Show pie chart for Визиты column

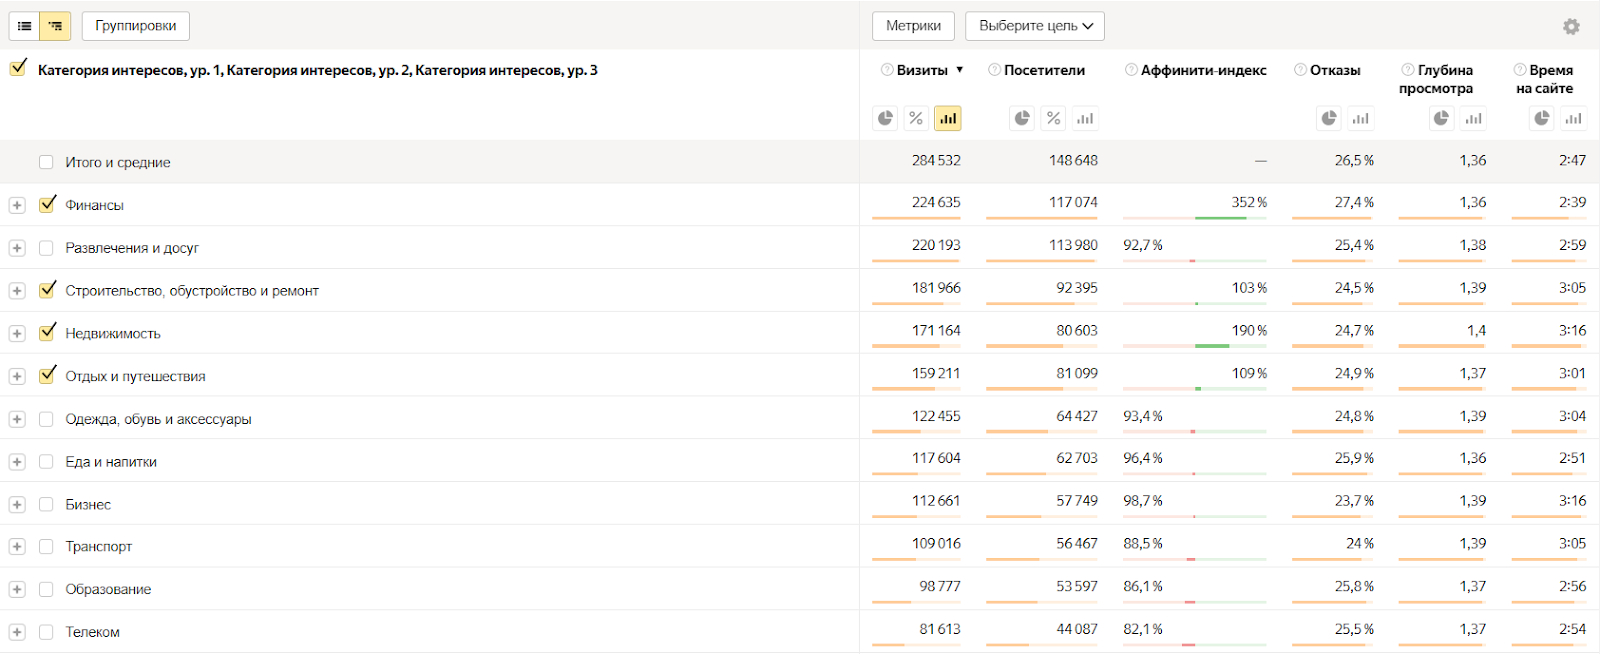pos(885,119)
